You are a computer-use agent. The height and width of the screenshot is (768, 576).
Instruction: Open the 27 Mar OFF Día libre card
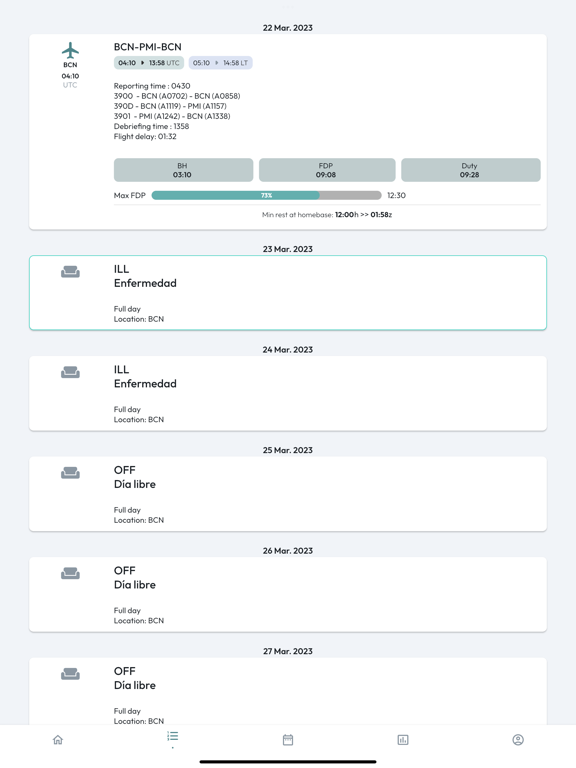point(288,691)
